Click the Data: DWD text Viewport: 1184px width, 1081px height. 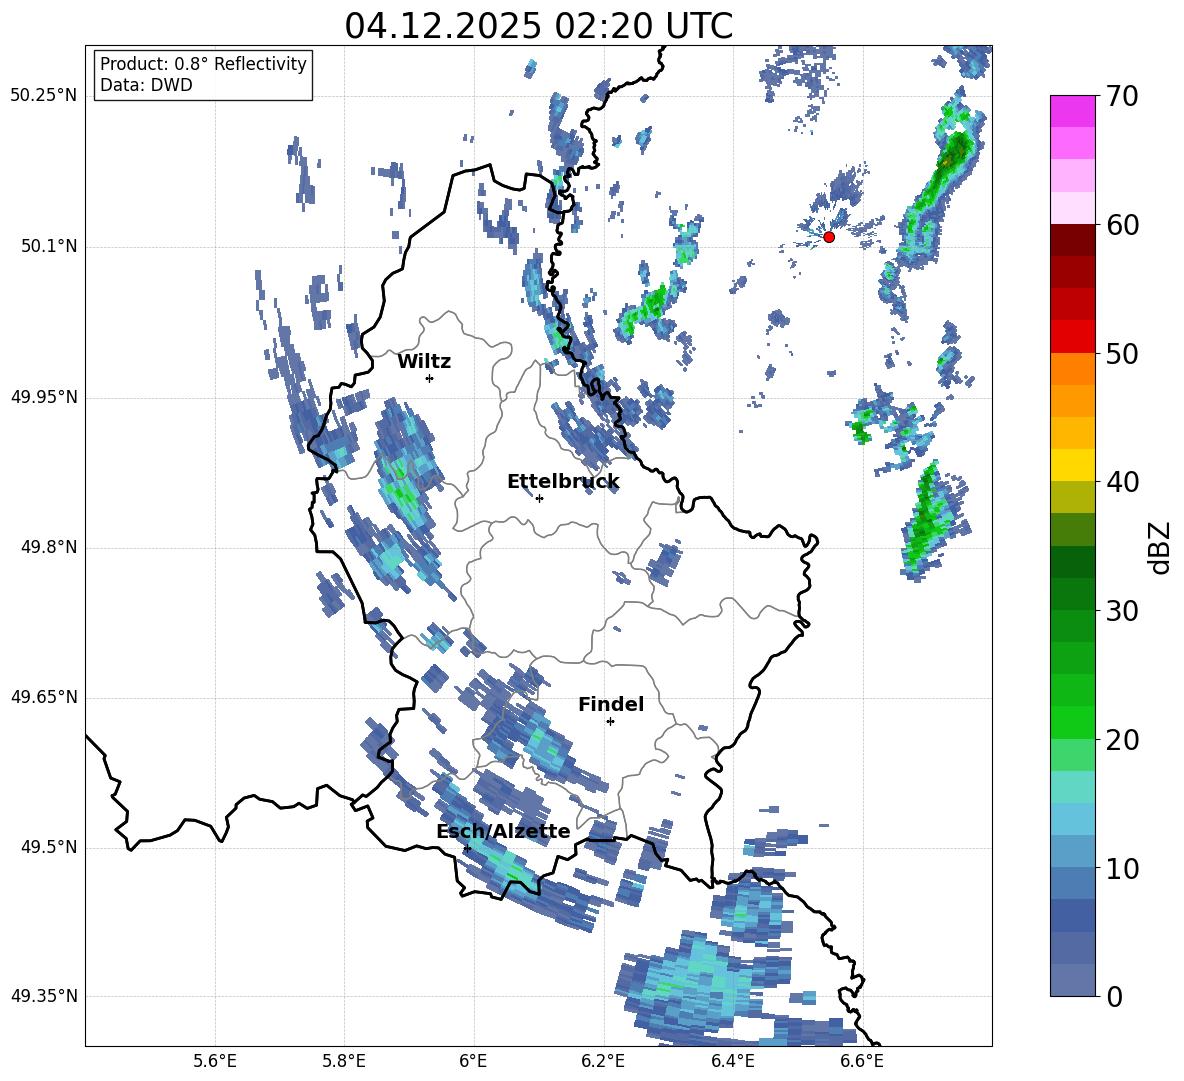pos(146,85)
